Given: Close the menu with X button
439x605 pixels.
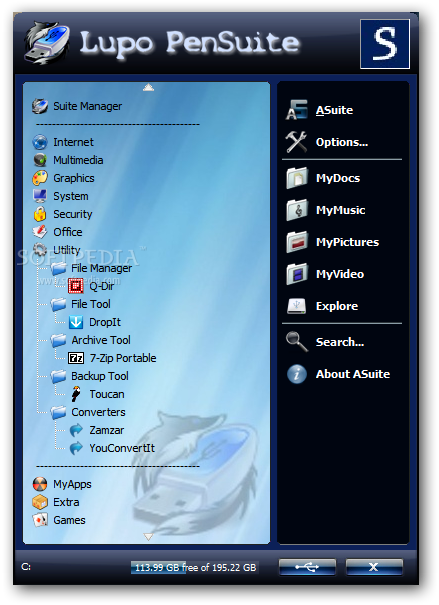Looking at the screenshot, I should pos(374,567).
